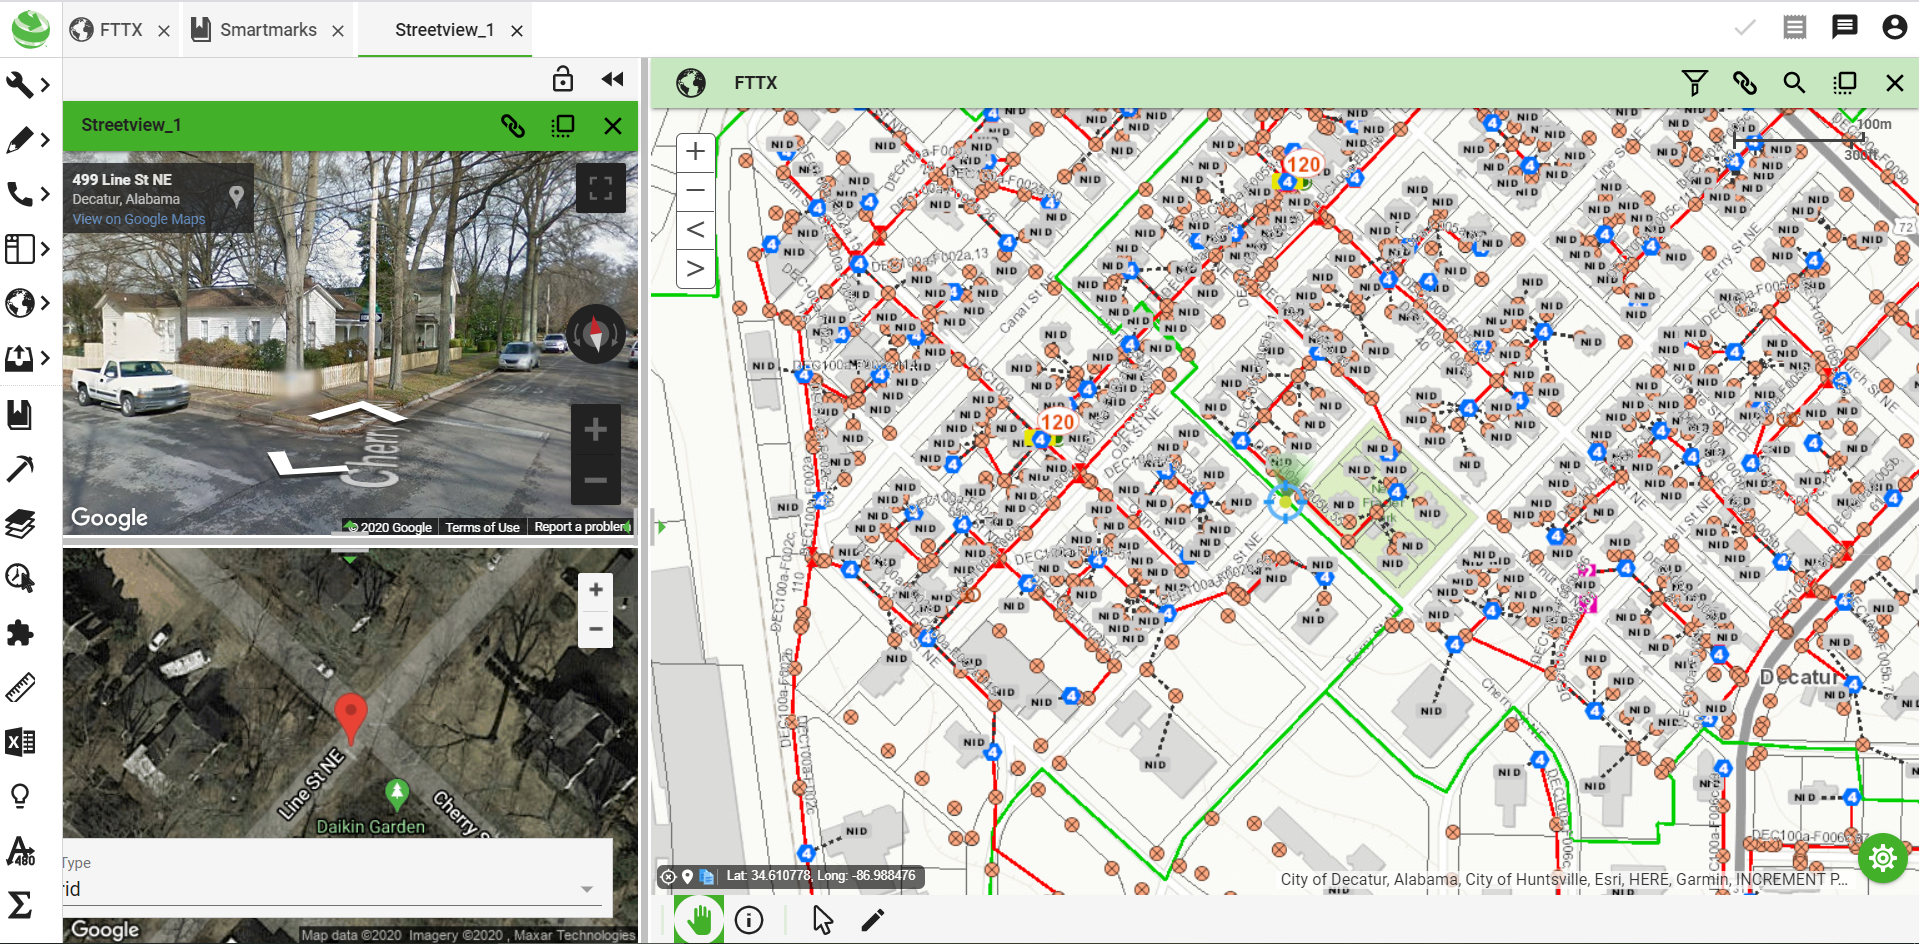Enable the arrow selection tool
The height and width of the screenshot is (944, 1919).
click(x=820, y=919)
